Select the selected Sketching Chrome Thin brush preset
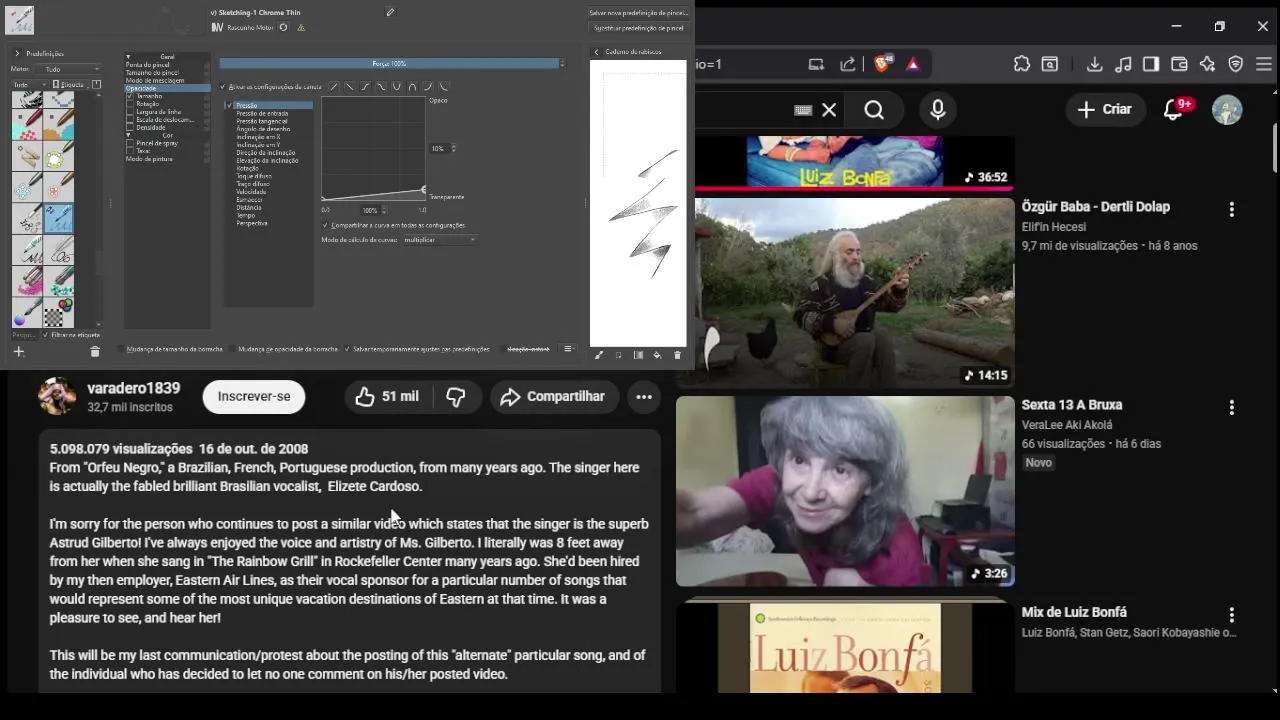1280x720 pixels. [59, 218]
